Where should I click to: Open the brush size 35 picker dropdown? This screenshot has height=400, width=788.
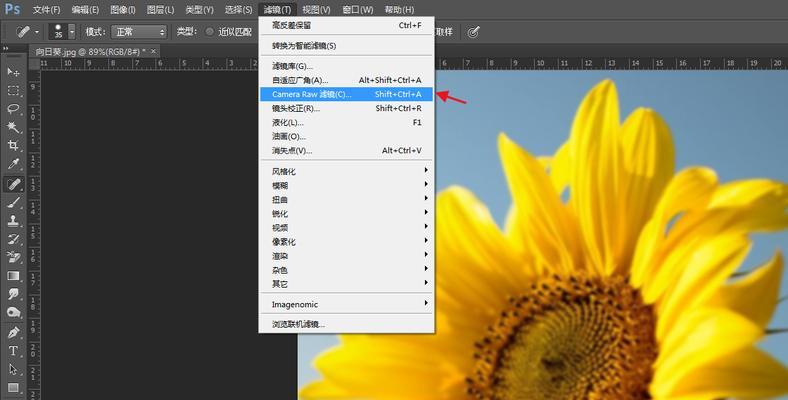coord(72,32)
